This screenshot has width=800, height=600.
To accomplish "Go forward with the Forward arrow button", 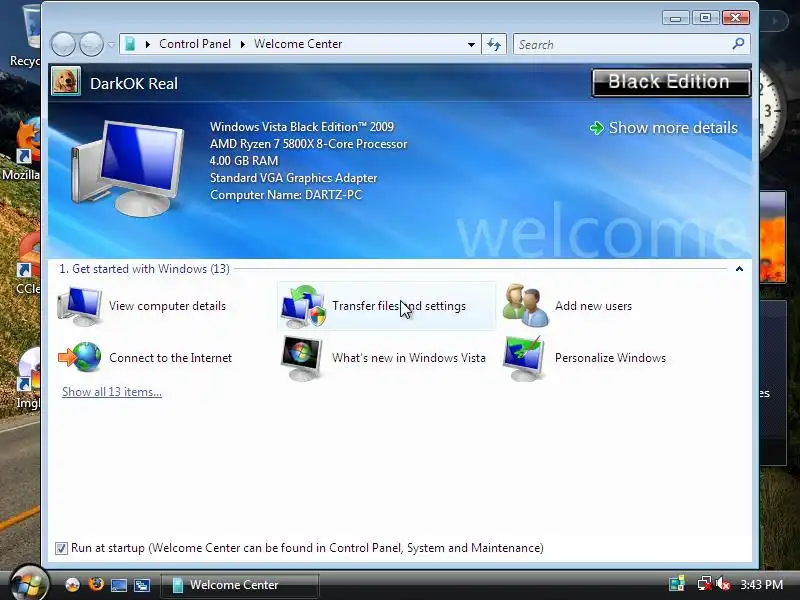I will 91,44.
